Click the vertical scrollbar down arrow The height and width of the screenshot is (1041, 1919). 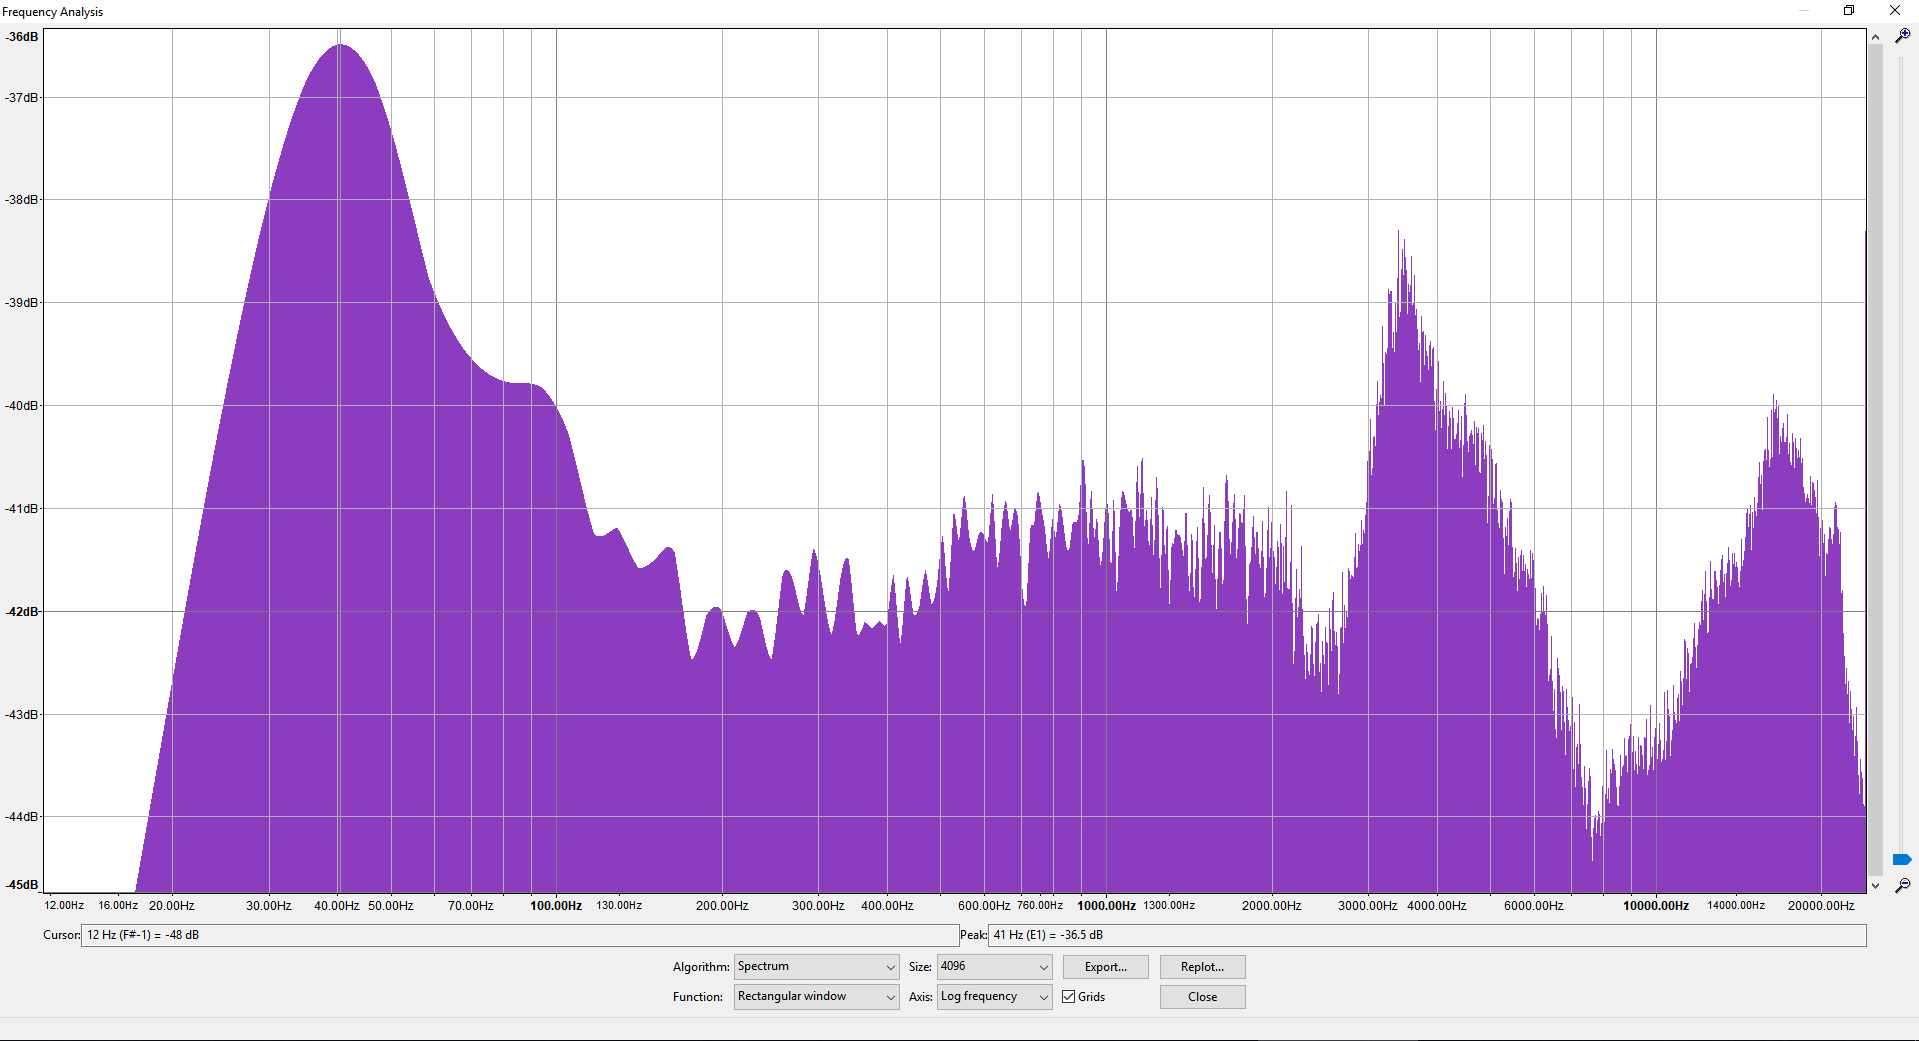[1875, 885]
